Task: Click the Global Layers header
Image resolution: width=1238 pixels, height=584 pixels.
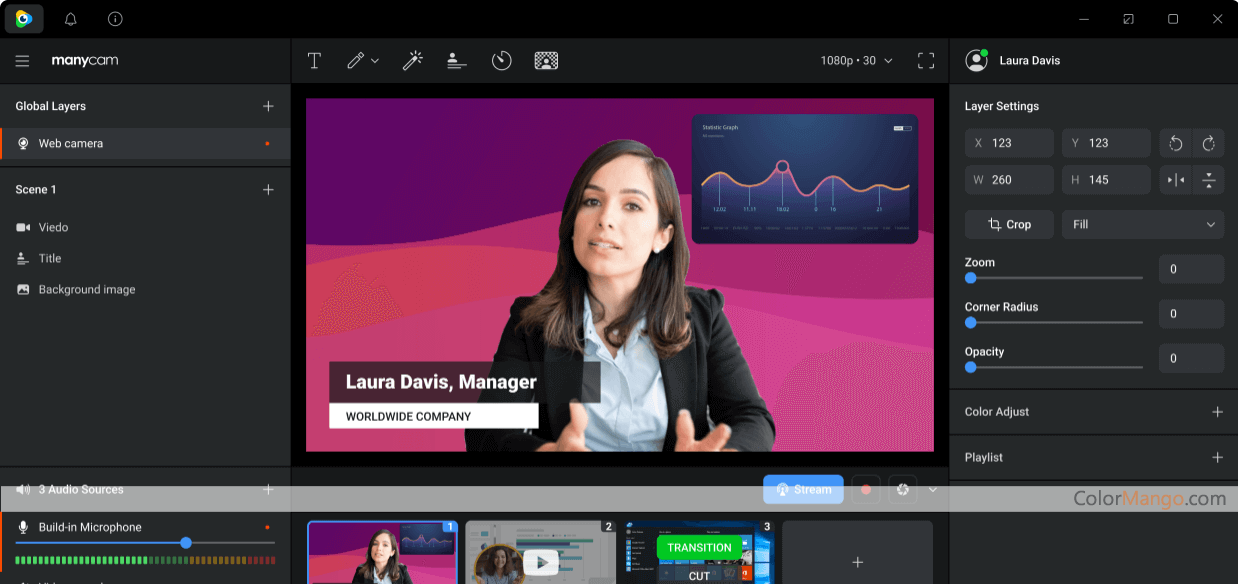Action: pos(51,106)
